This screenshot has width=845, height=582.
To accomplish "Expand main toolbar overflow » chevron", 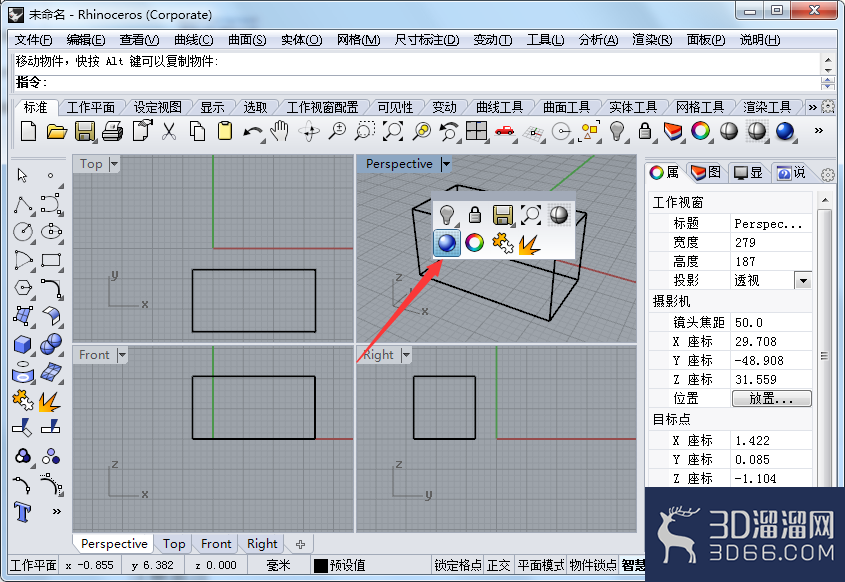I will pyautogui.click(x=819, y=130).
